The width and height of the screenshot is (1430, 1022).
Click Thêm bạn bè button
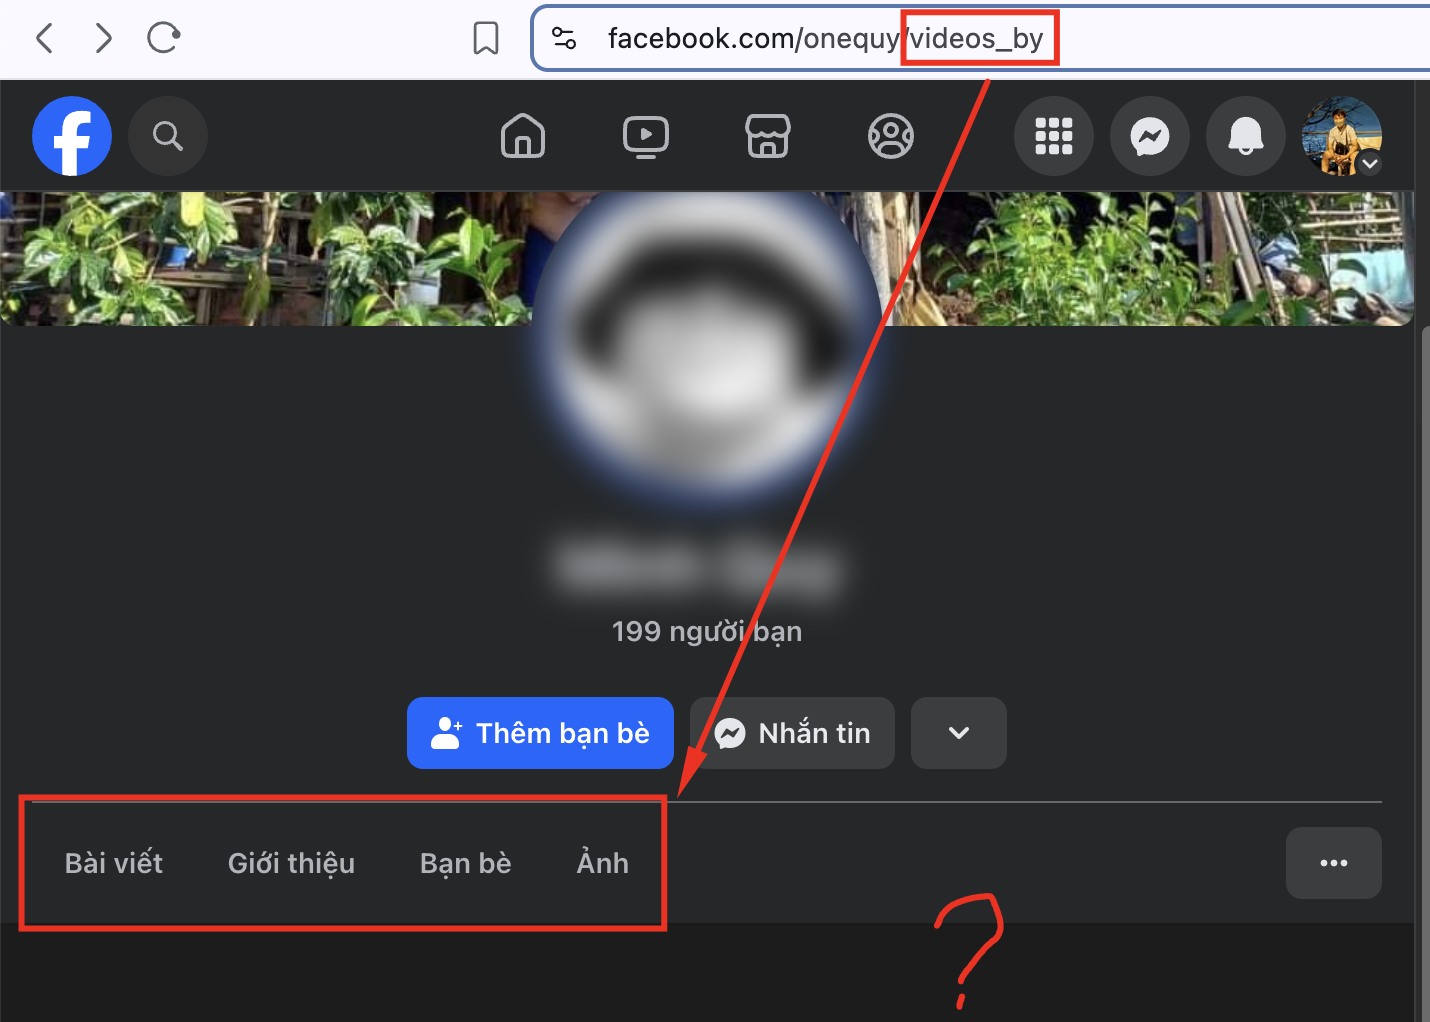point(540,733)
